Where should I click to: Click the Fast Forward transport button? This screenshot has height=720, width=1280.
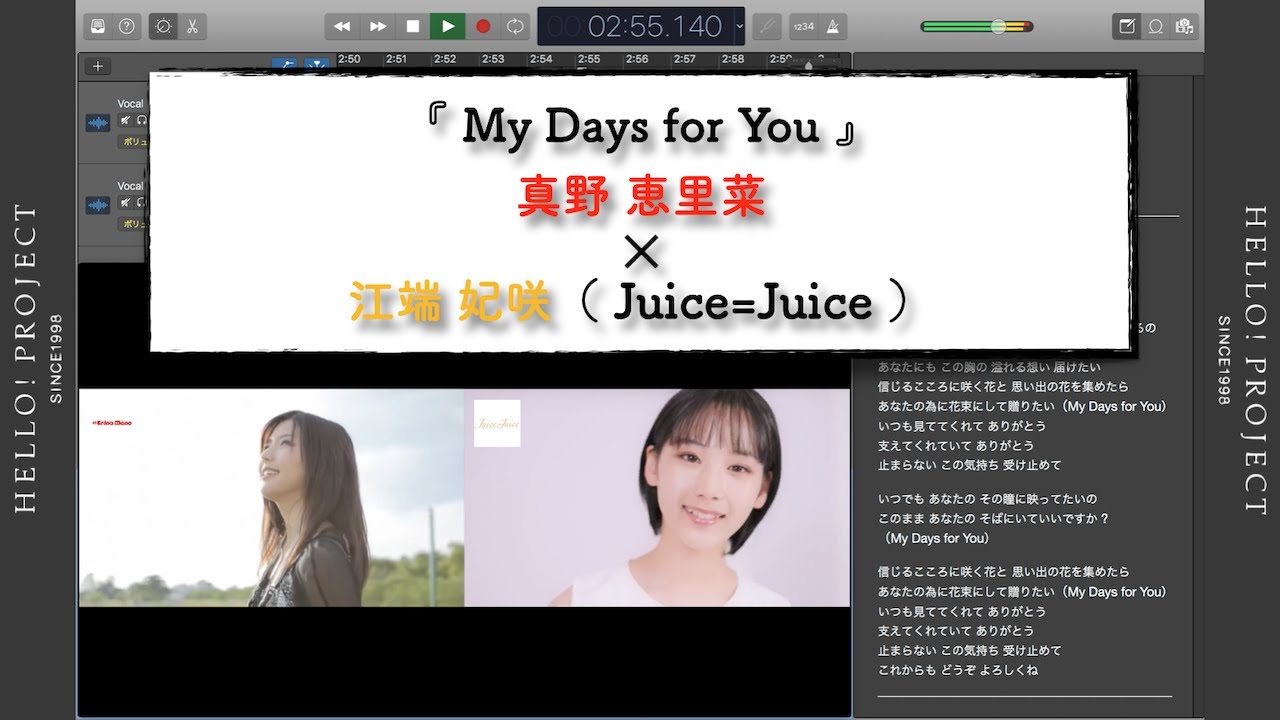coord(378,26)
